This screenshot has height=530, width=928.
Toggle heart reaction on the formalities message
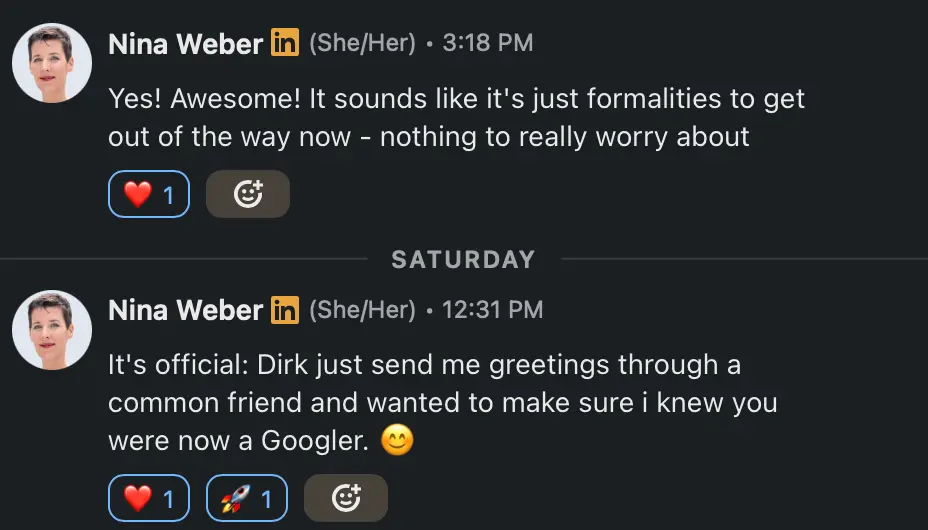click(x=148, y=195)
